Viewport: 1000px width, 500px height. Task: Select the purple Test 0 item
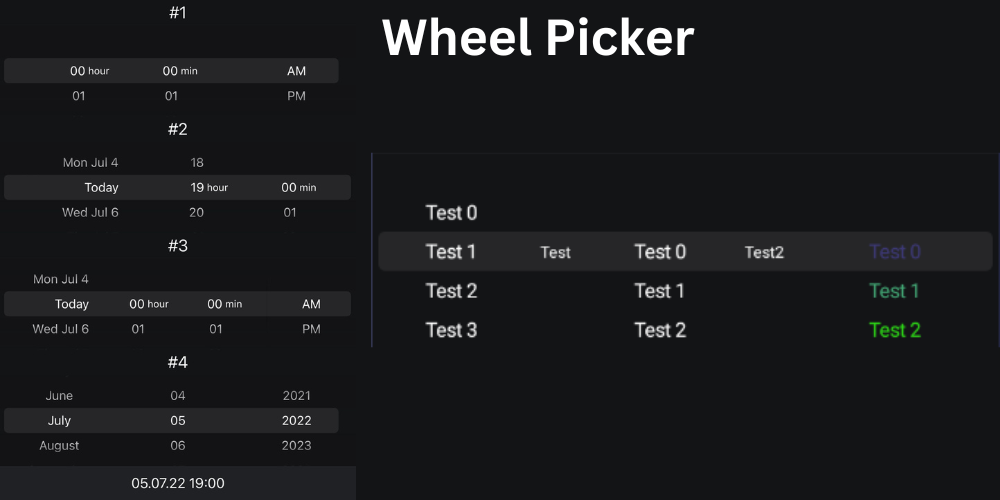coord(894,252)
